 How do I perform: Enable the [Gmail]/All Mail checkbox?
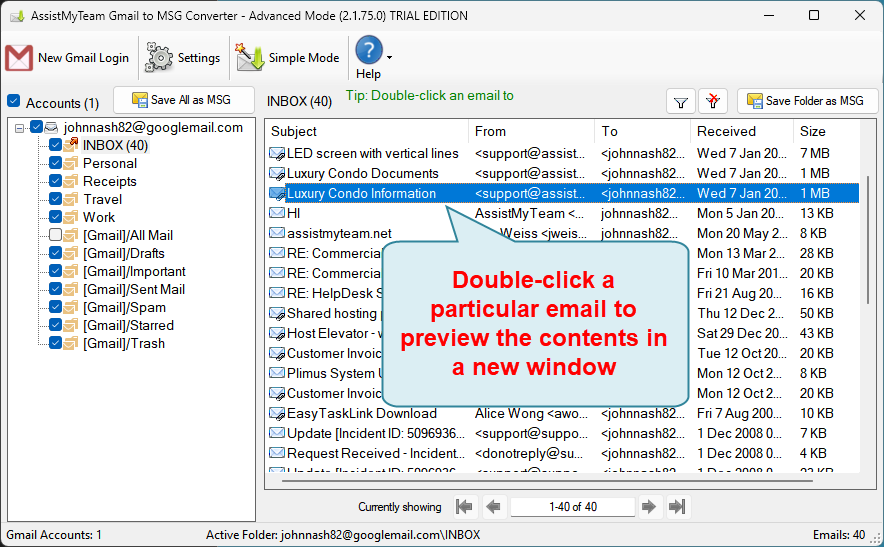coord(55,235)
